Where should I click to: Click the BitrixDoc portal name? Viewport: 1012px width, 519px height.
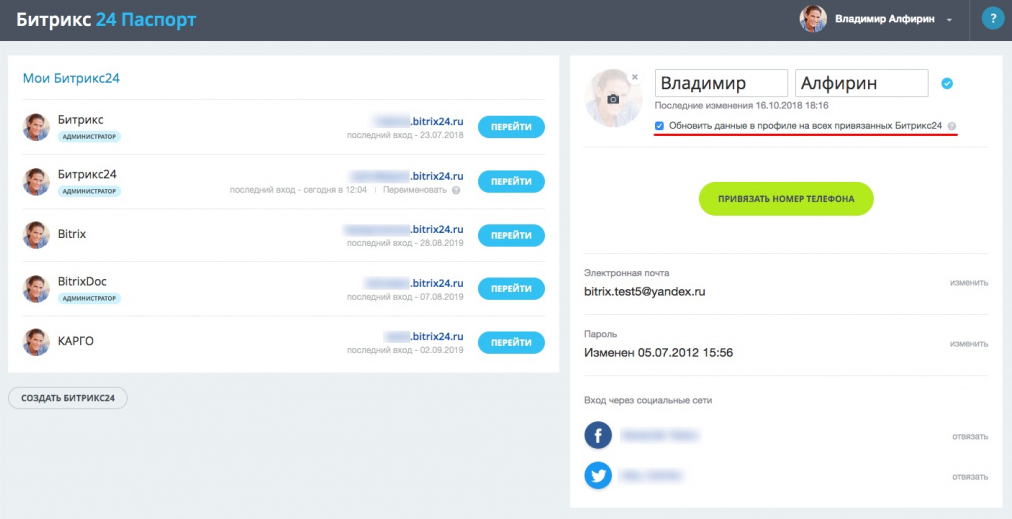[x=82, y=282]
